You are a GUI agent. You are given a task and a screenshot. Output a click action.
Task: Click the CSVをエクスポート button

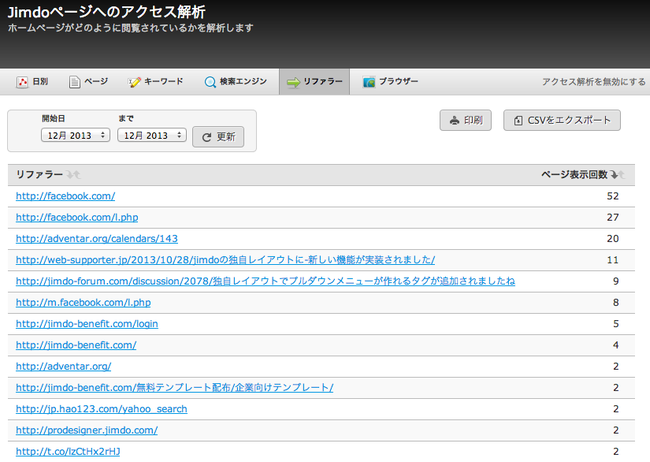pos(562,120)
